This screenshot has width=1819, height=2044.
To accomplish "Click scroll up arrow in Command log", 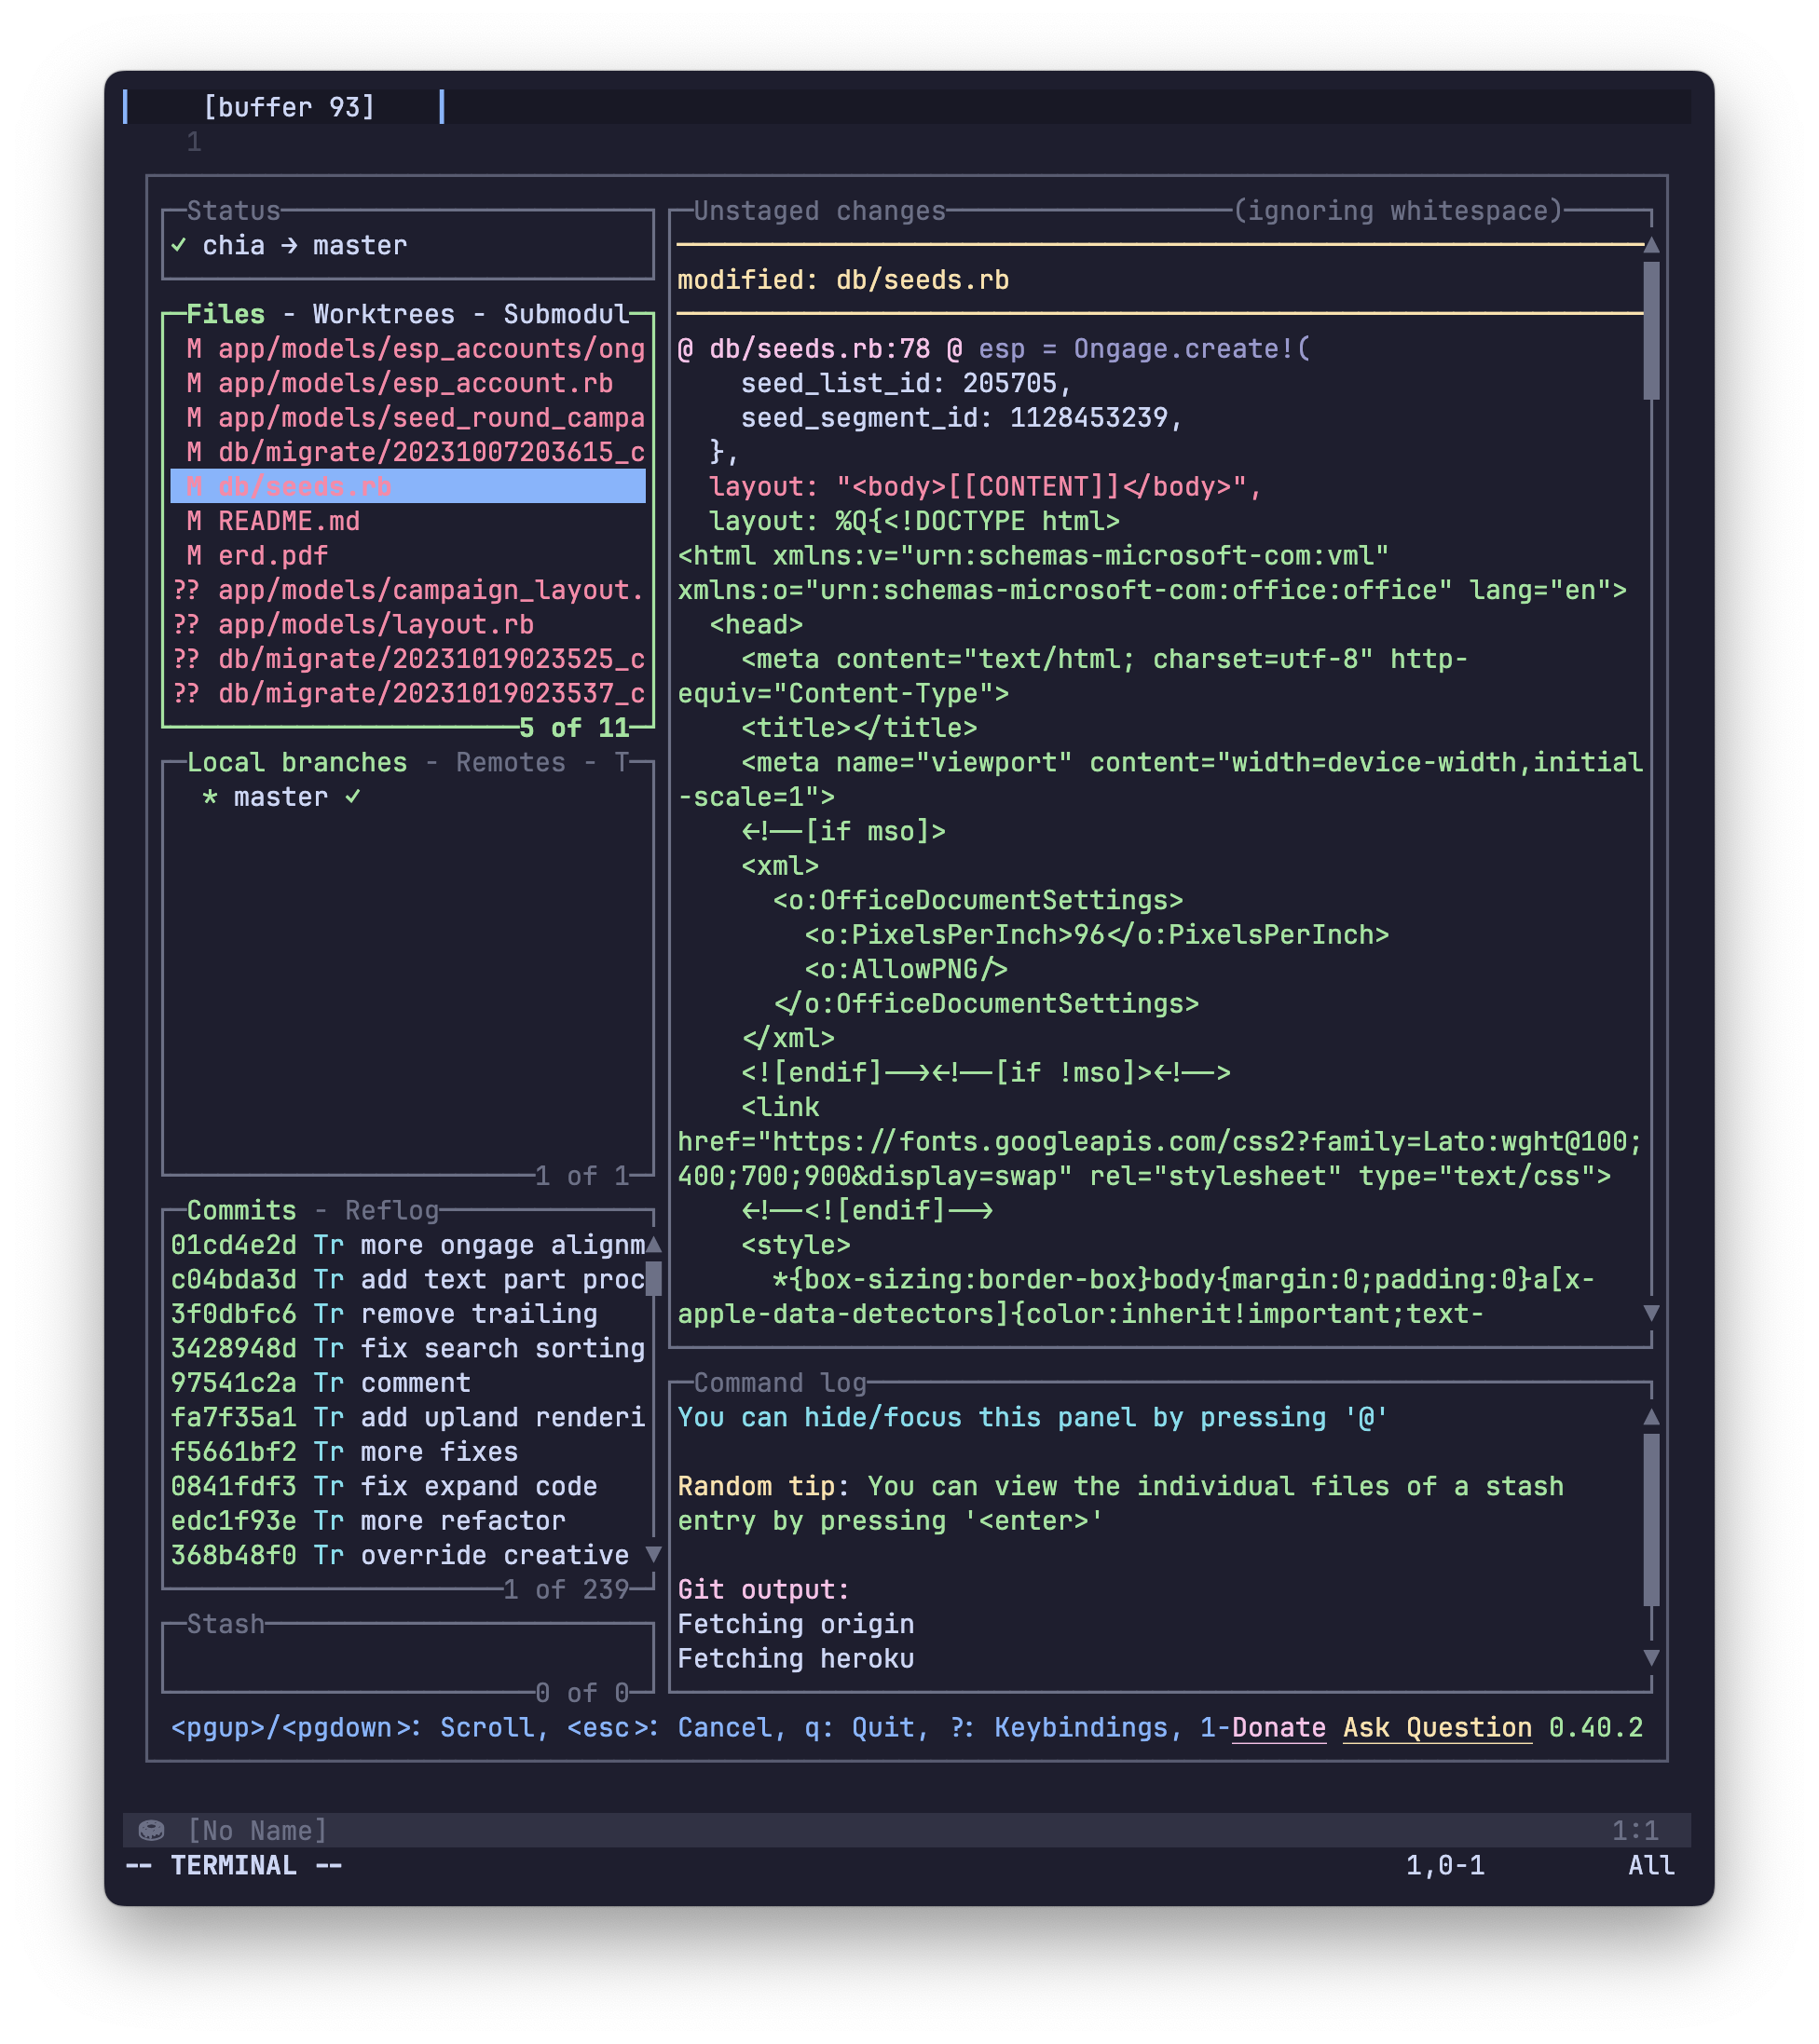I will coord(1651,1417).
